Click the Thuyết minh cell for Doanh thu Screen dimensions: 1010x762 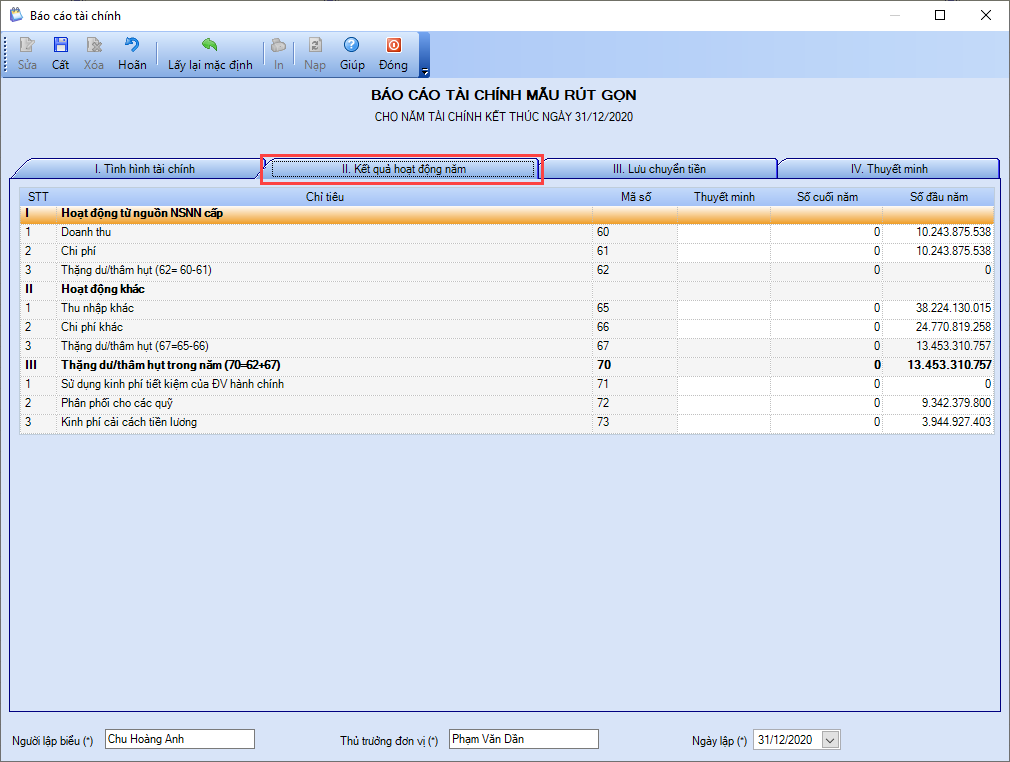point(724,232)
